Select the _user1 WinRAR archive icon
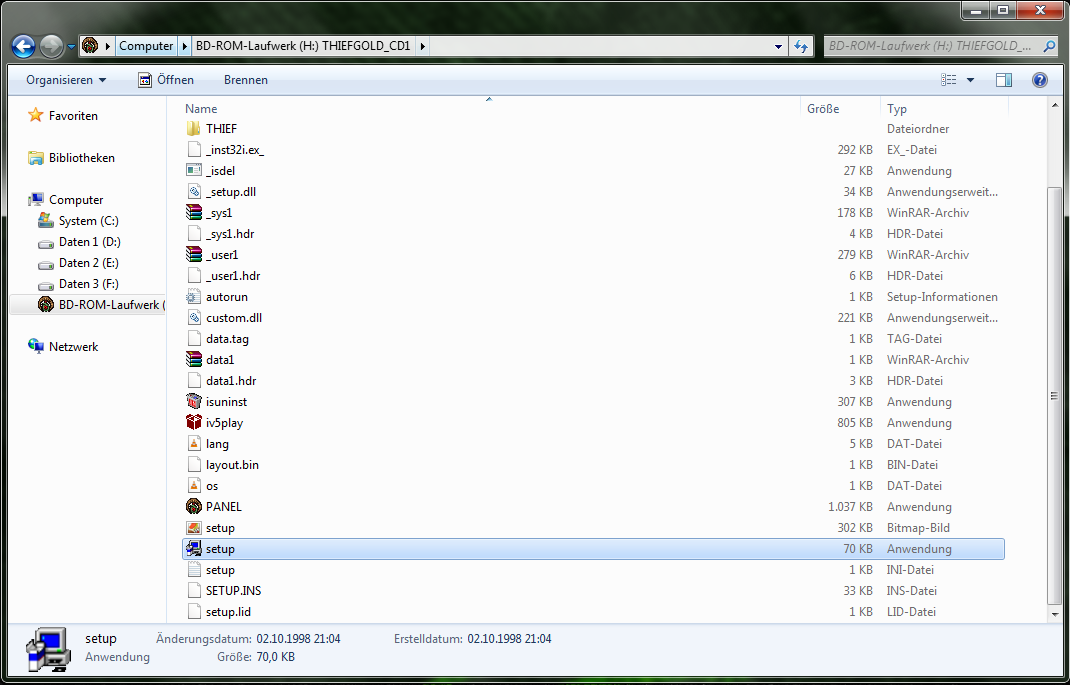The image size is (1070, 685). [x=194, y=254]
